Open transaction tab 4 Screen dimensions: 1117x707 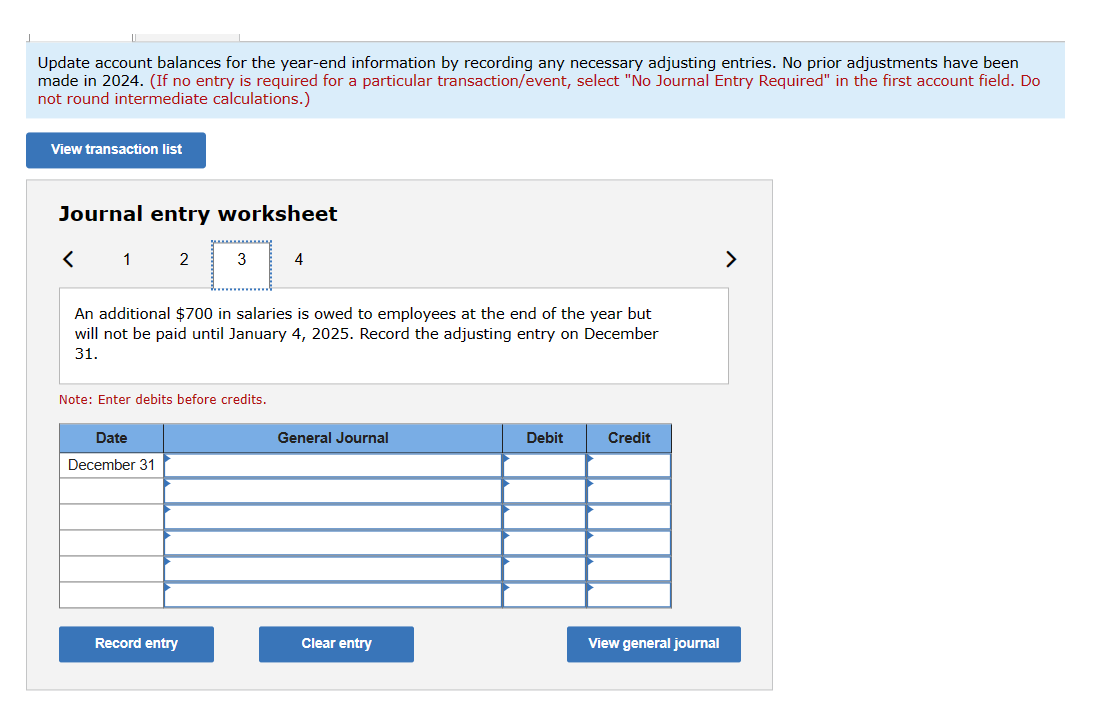[x=298, y=259]
